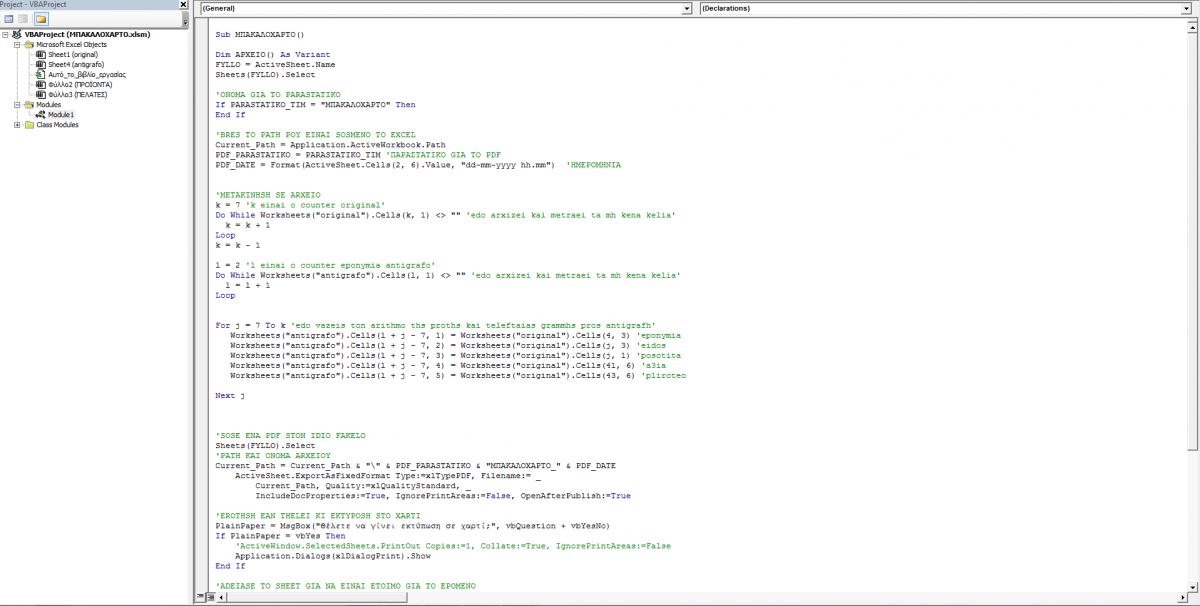Image resolution: width=1200 pixels, height=606 pixels.
Task: Click the line 'Sub ΜΠΑΚΑΛΟΧΑΡΤΟ()'
Action: click(260, 34)
